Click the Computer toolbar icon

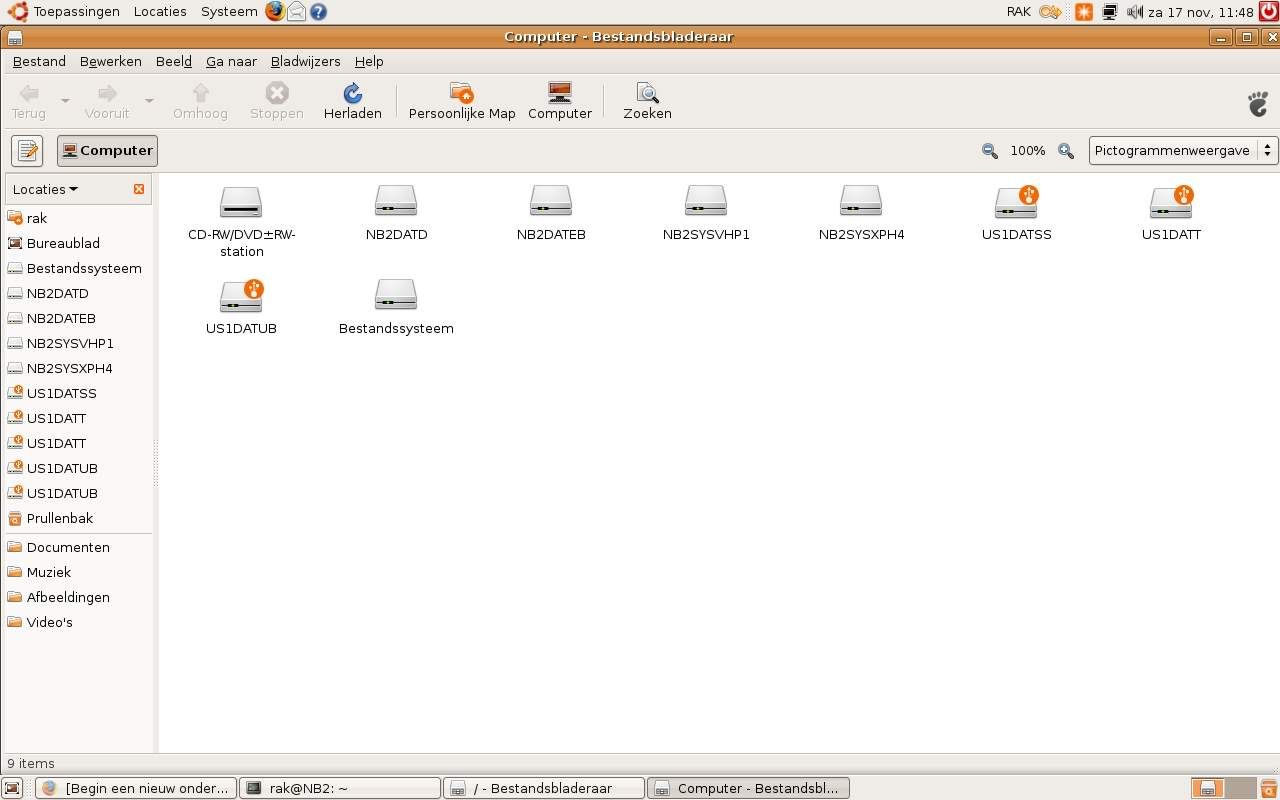(560, 94)
